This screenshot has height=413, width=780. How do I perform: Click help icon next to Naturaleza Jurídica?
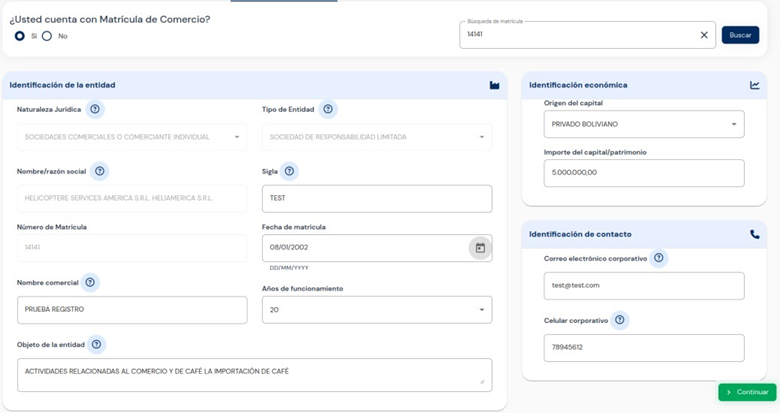pos(95,109)
